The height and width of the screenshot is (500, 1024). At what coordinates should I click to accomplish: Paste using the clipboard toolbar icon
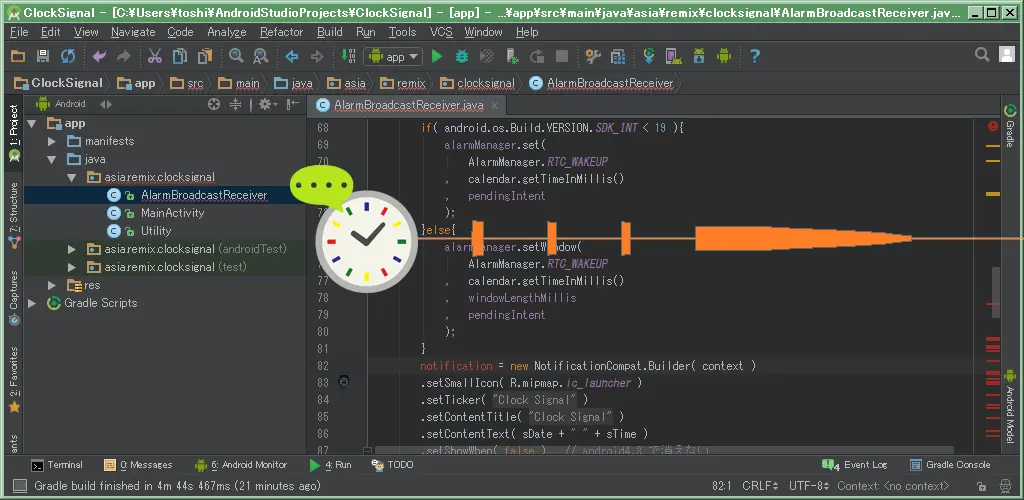tap(205, 57)
